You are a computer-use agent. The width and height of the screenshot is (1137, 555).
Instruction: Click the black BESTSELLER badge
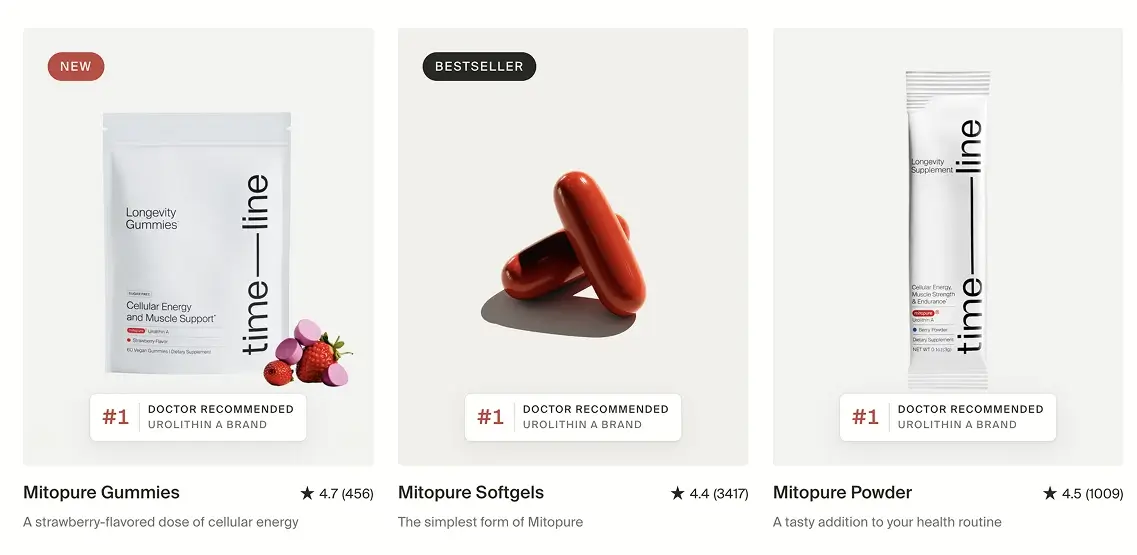[x=479, y=67]
